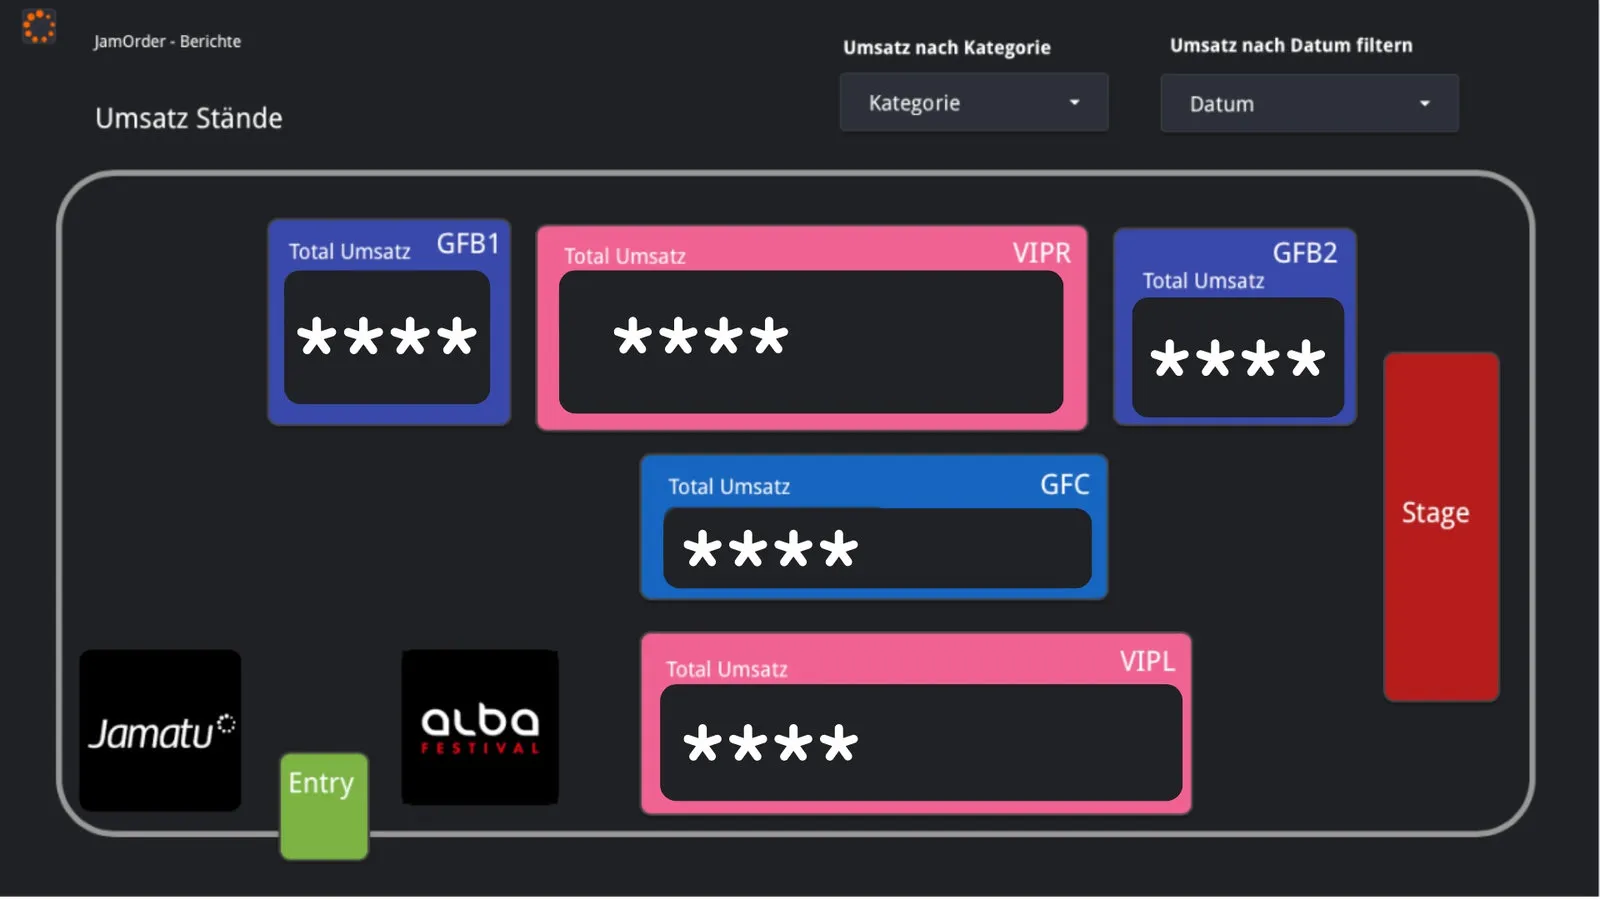Reveal the hidden GFB1 Umsatz value

(387, 337)
